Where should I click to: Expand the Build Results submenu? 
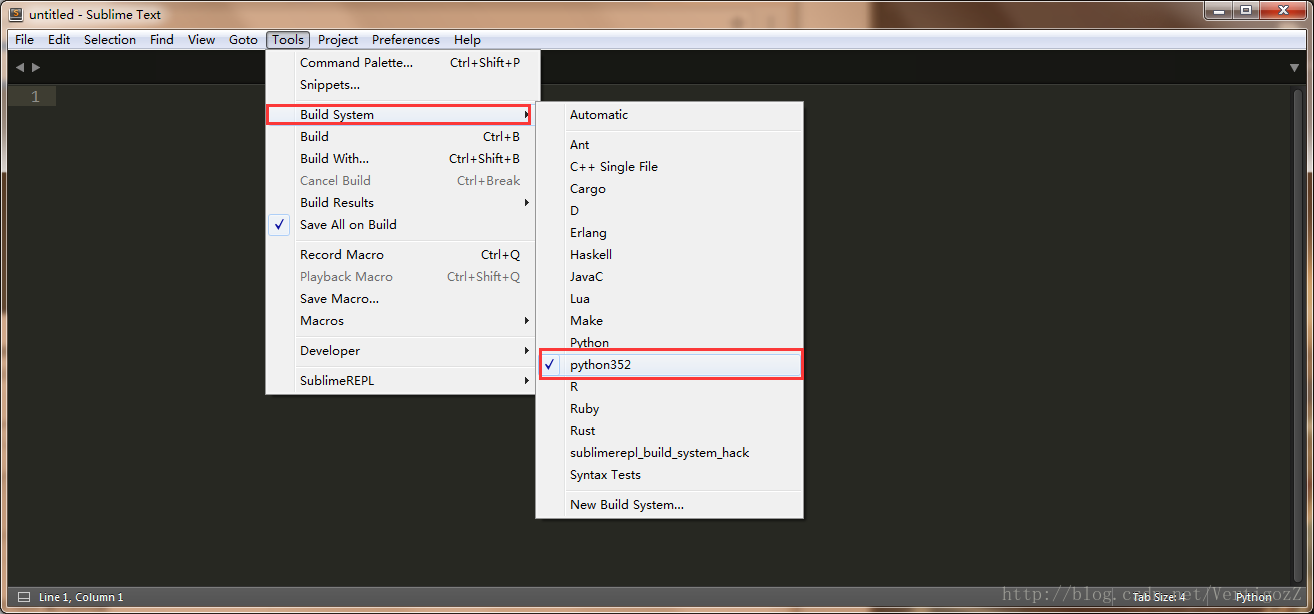pyautogui.click(x=402, y=203)
